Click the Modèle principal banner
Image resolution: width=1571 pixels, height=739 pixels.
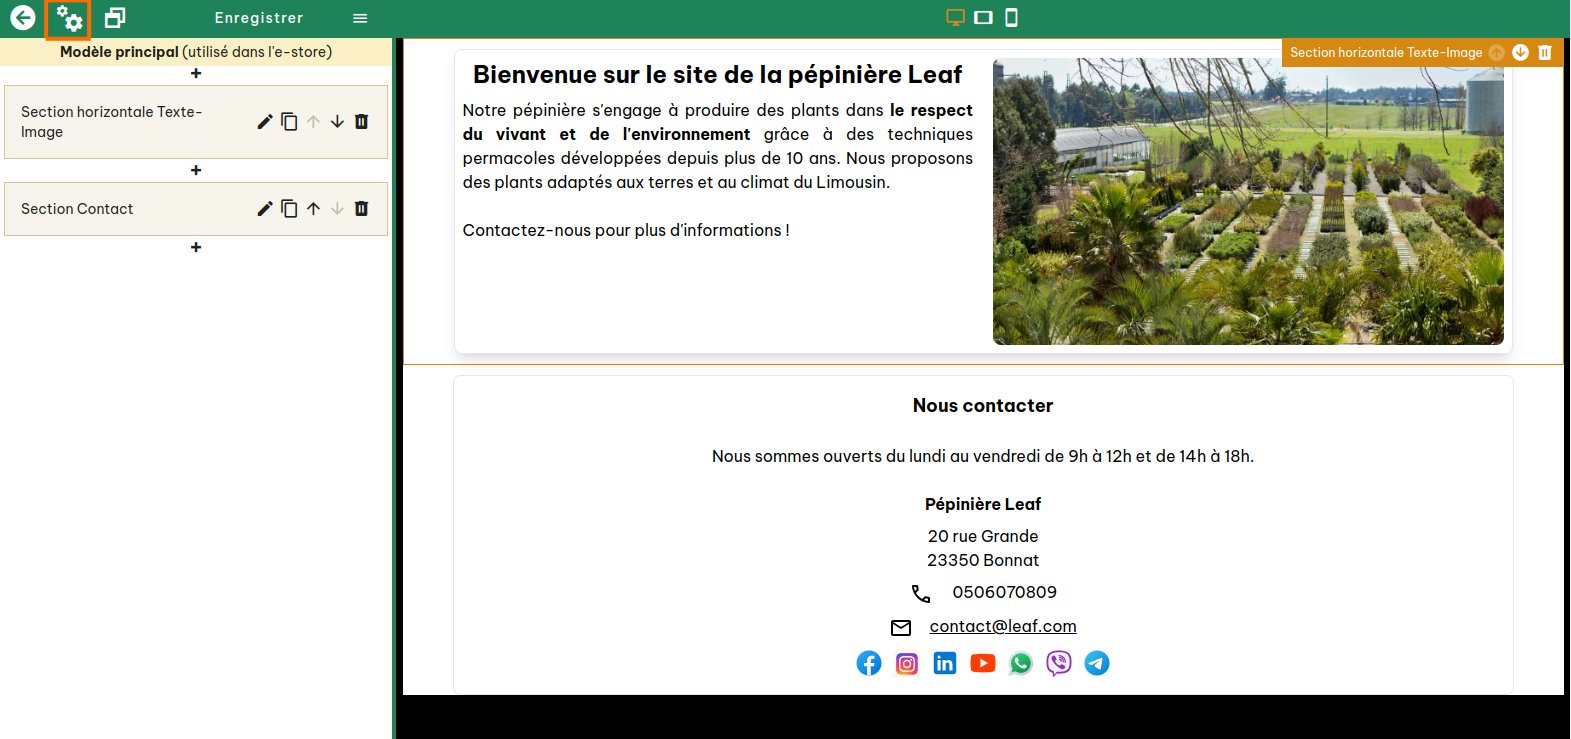point(196,52)
